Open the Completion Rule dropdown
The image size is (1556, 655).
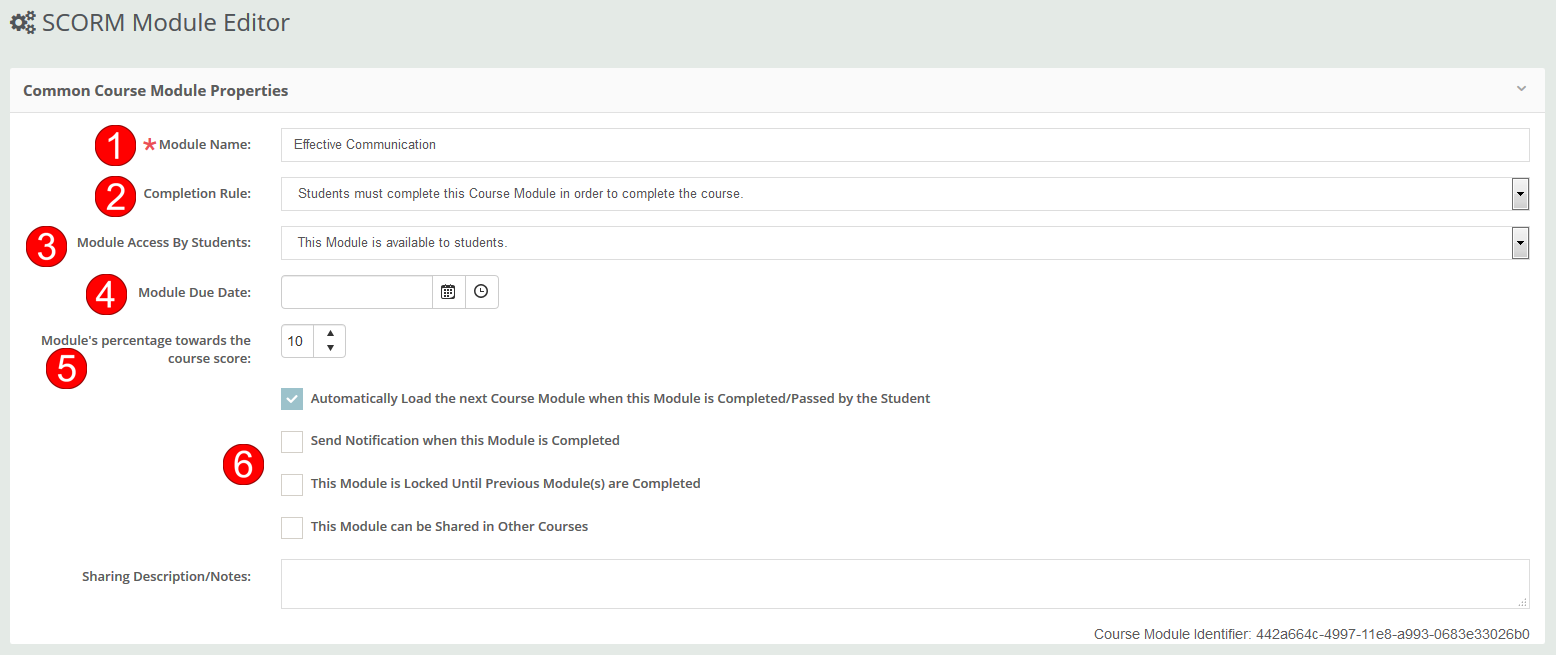1520,194
